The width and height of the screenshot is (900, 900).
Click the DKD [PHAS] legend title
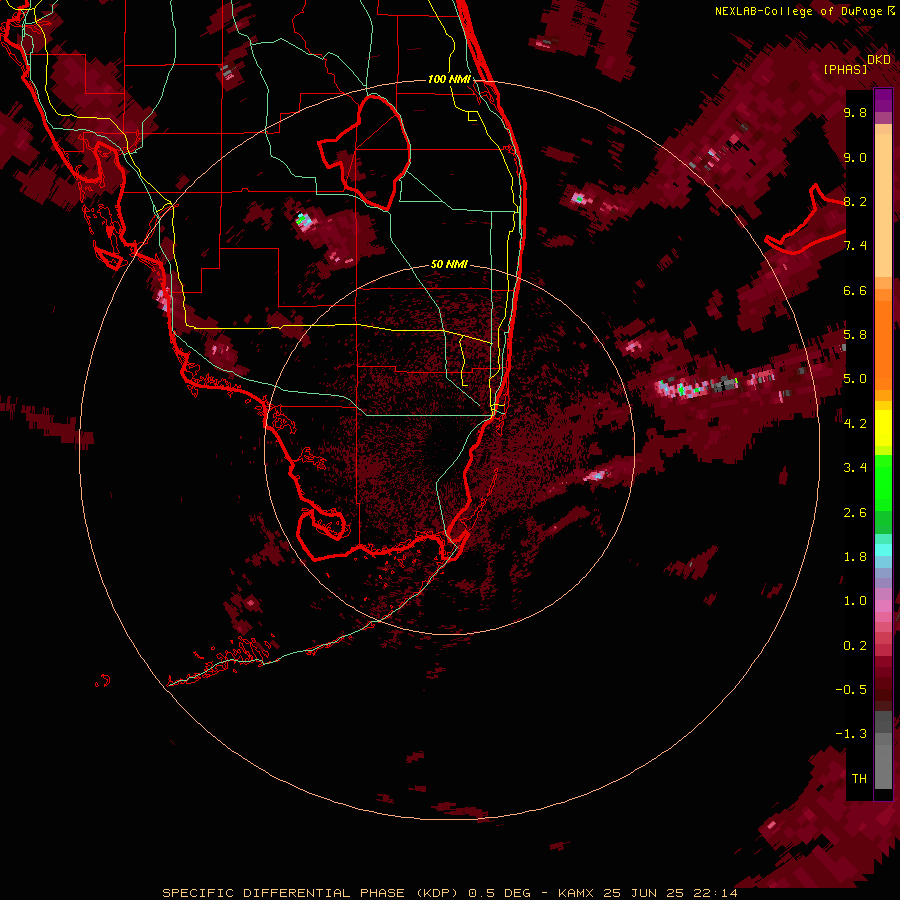point(856,64)
